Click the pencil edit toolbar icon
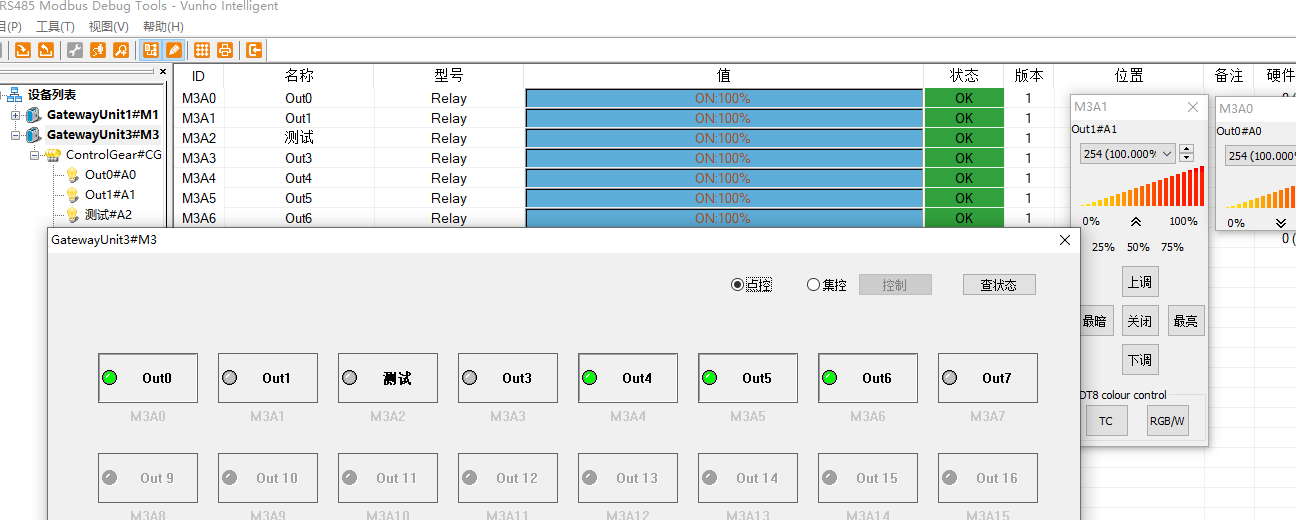This screenshot has height=520, width=1296. [x=174, y=50]
